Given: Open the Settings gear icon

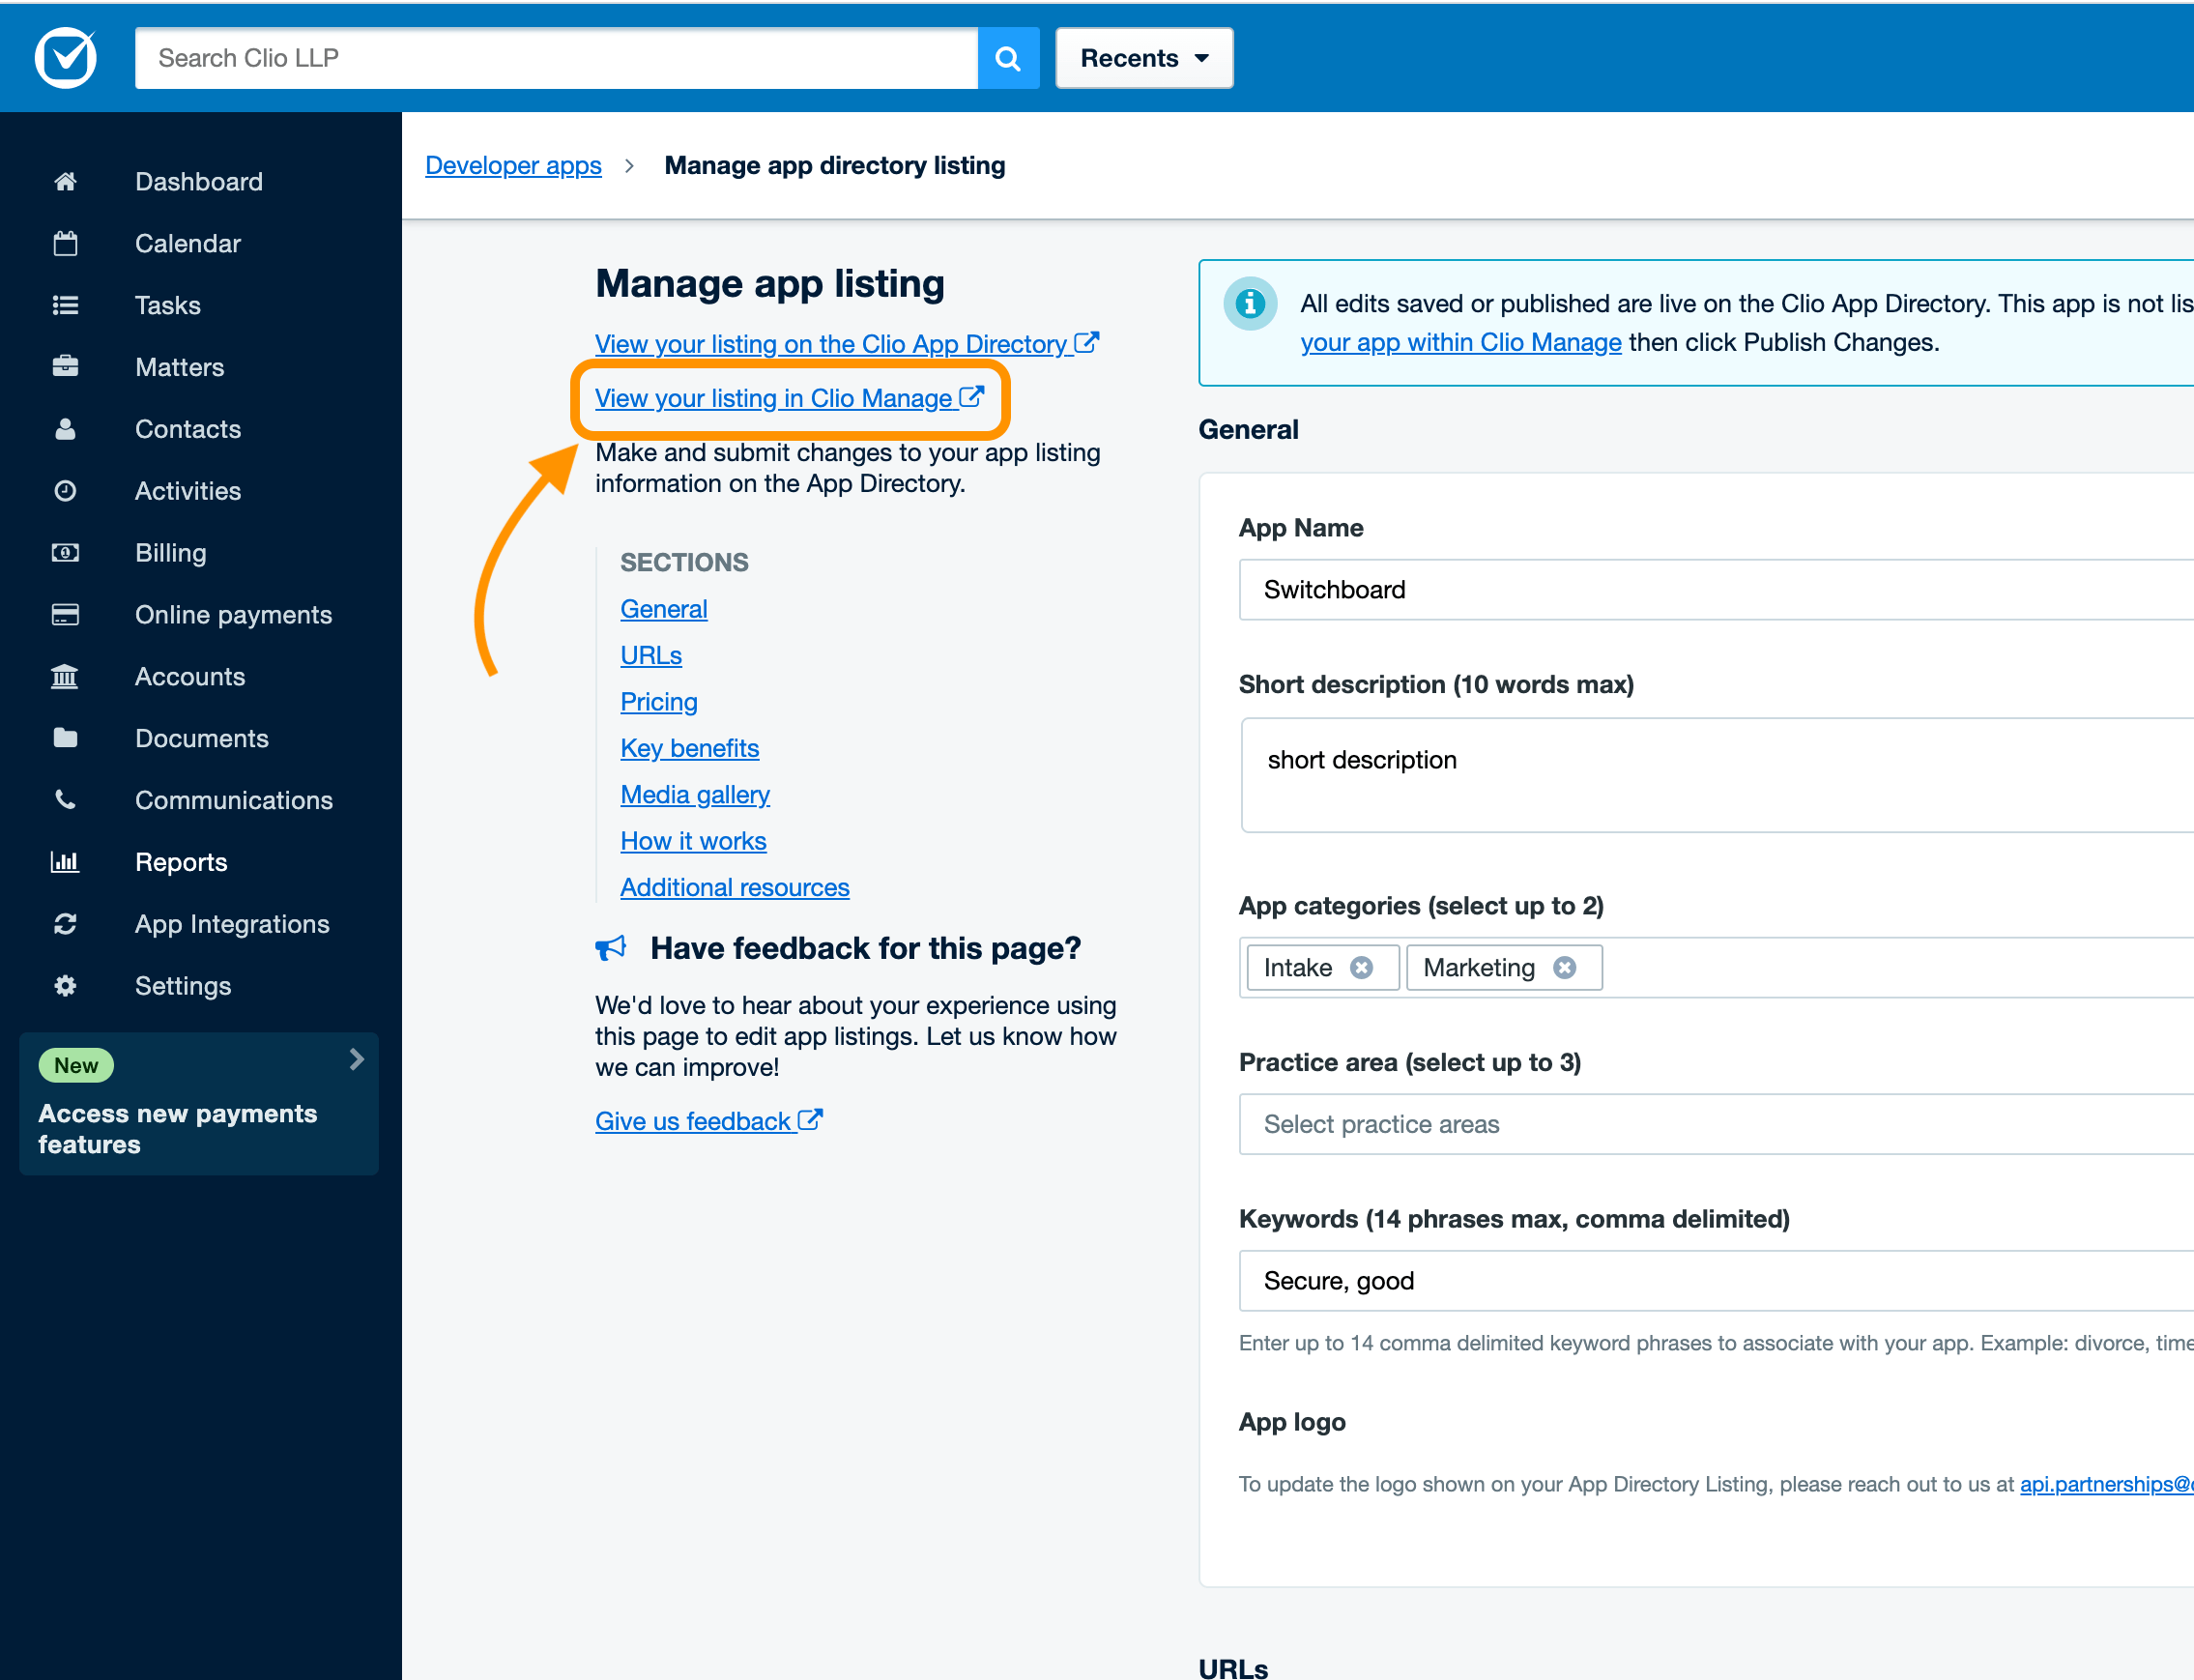Looking at the screenshot, I should click(64, 985).
